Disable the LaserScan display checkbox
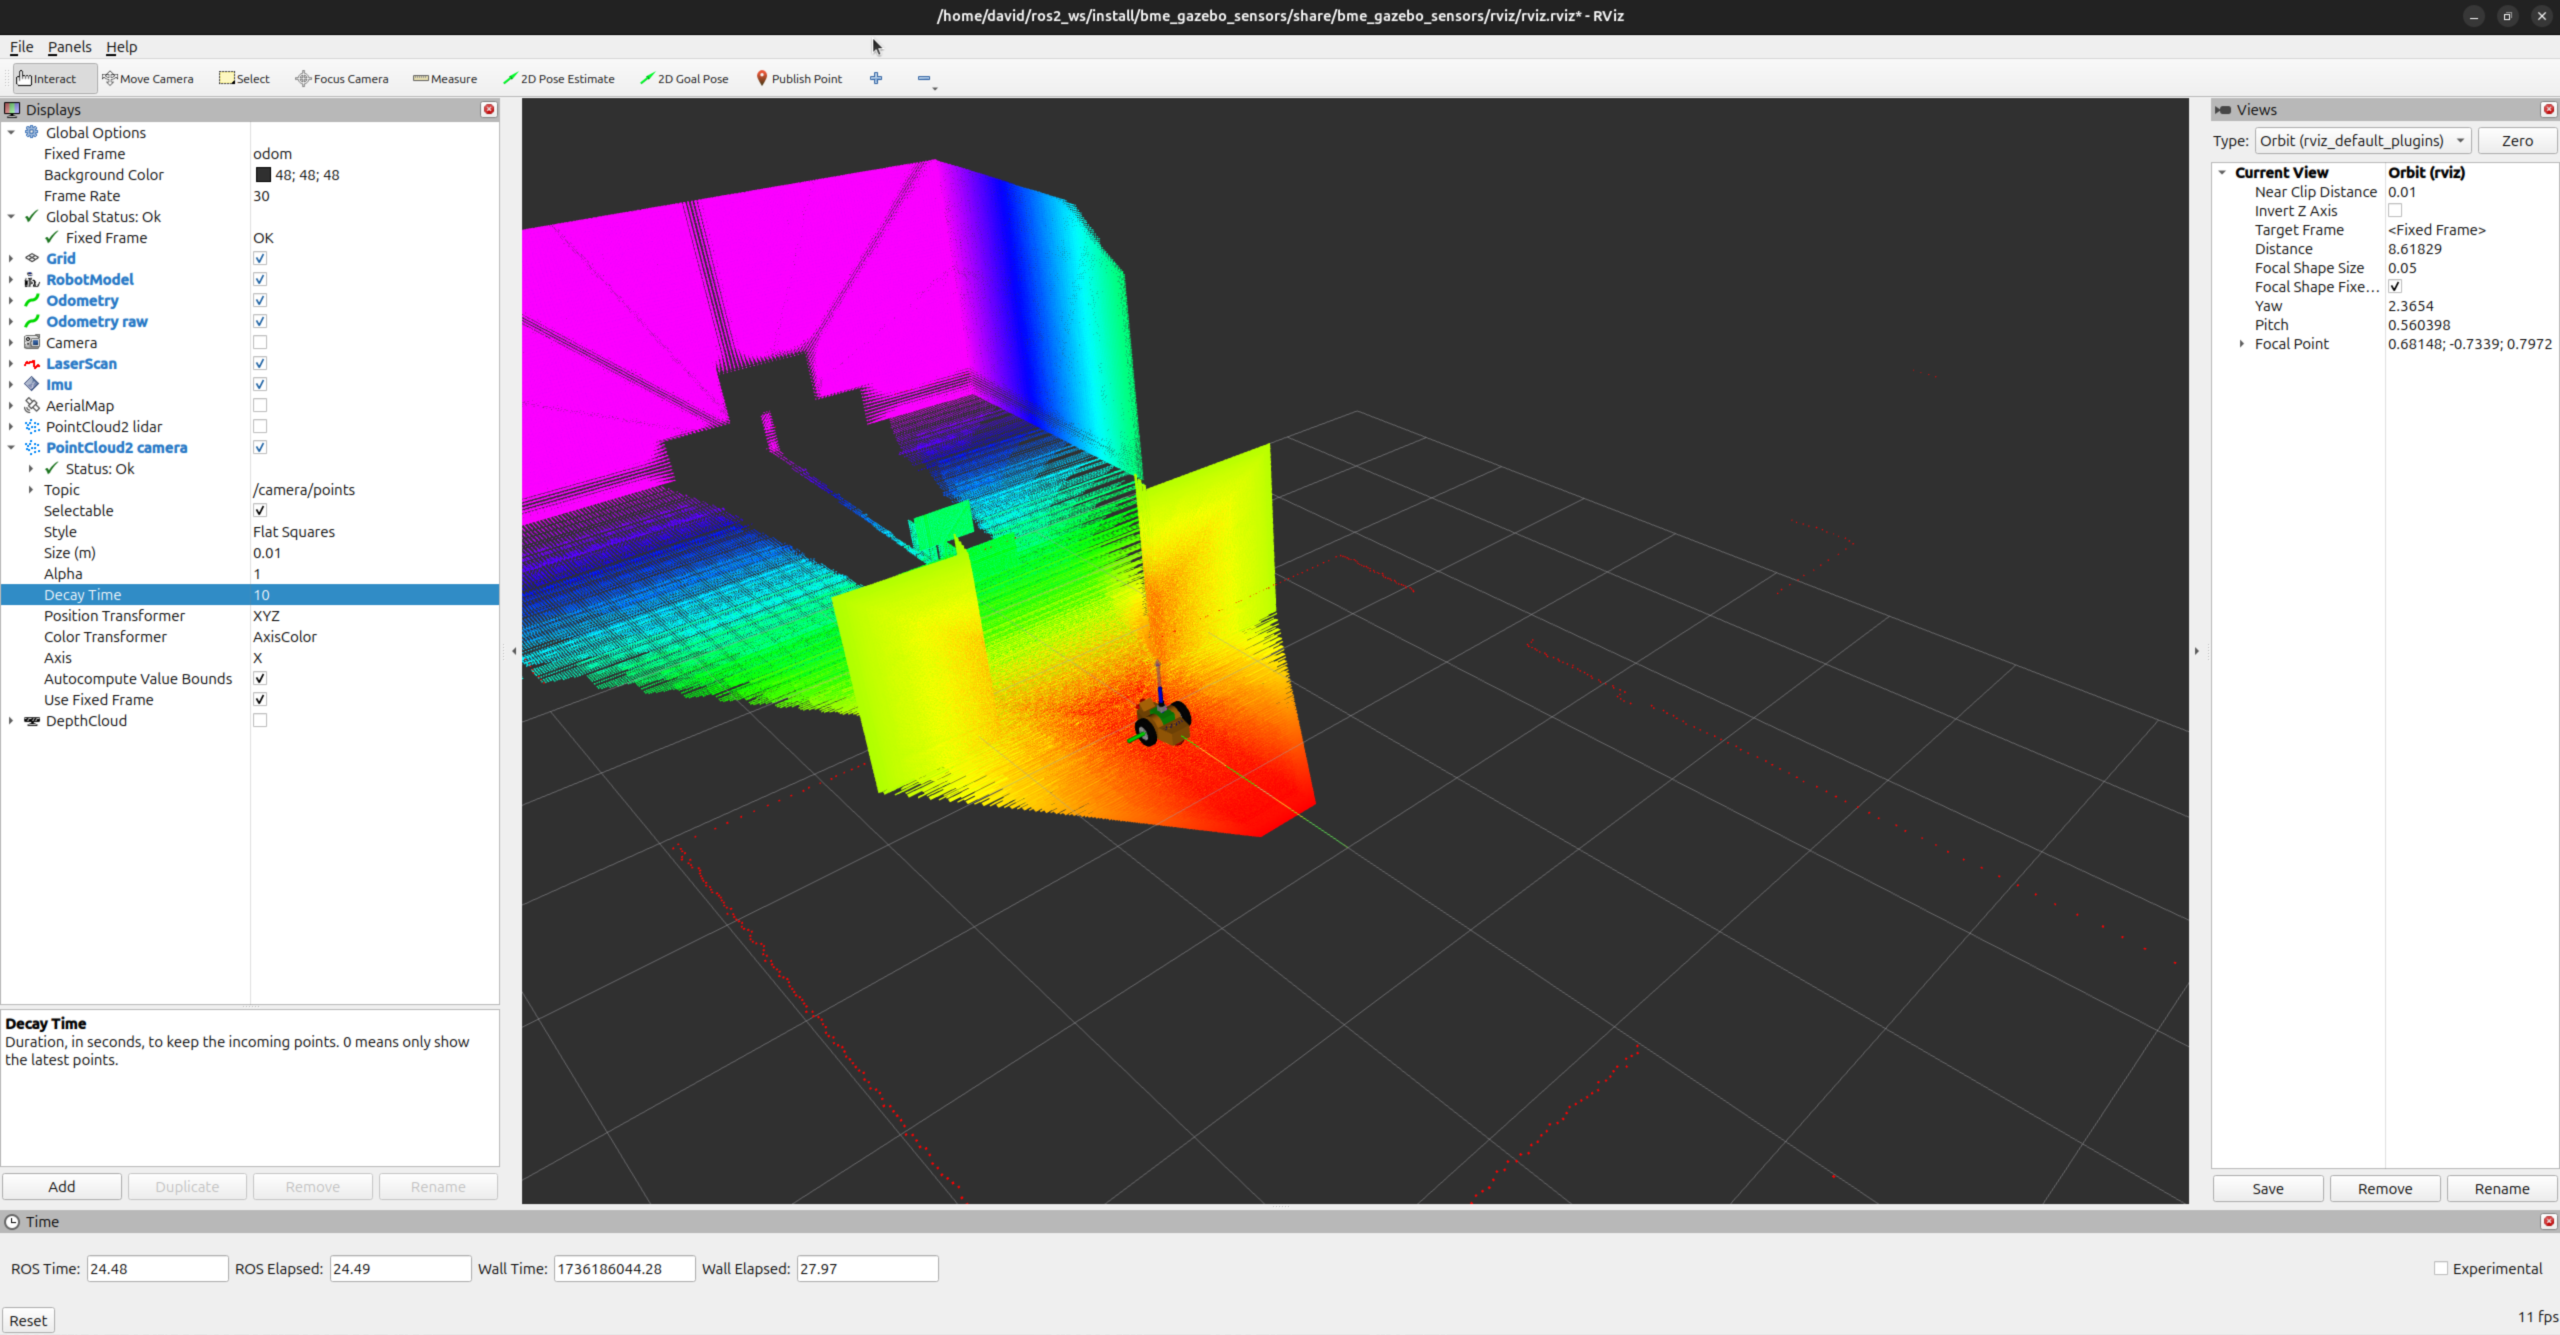This screenshot has width=2560, height=1335. pyautogui.click(x=260, y=364)
